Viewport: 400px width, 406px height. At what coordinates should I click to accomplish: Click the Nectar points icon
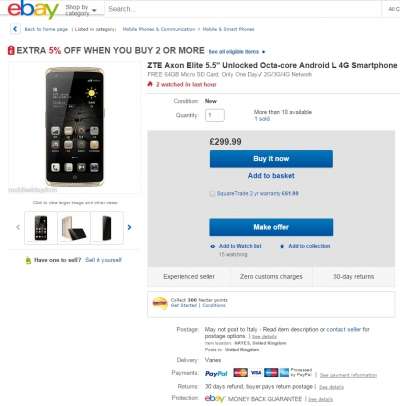point(160,303)
